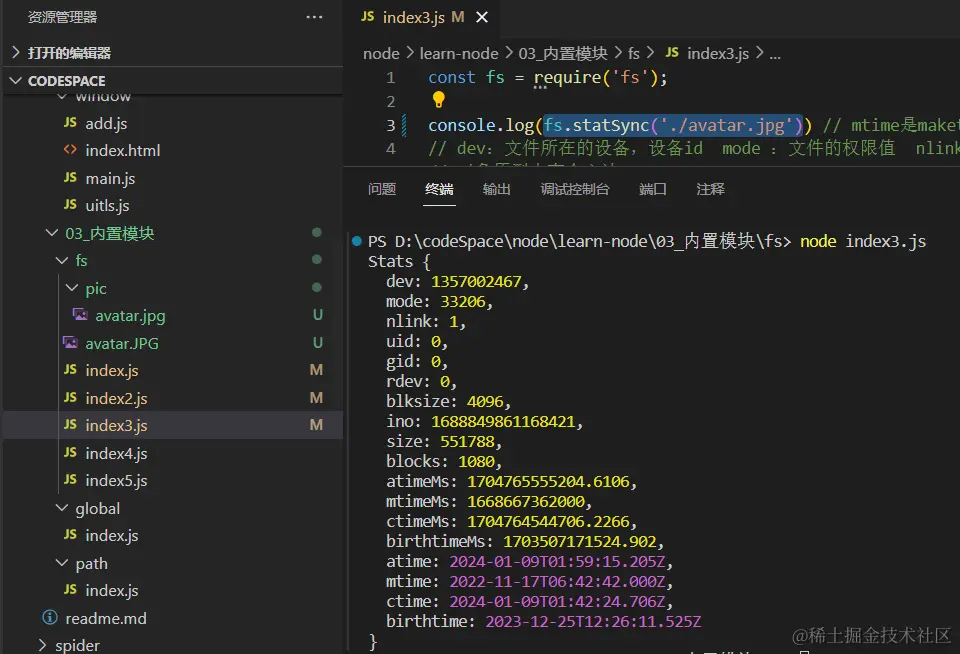Click the lightbulb code action icon
Viewport: 960px width, 654px height.
tap(438, 100)
